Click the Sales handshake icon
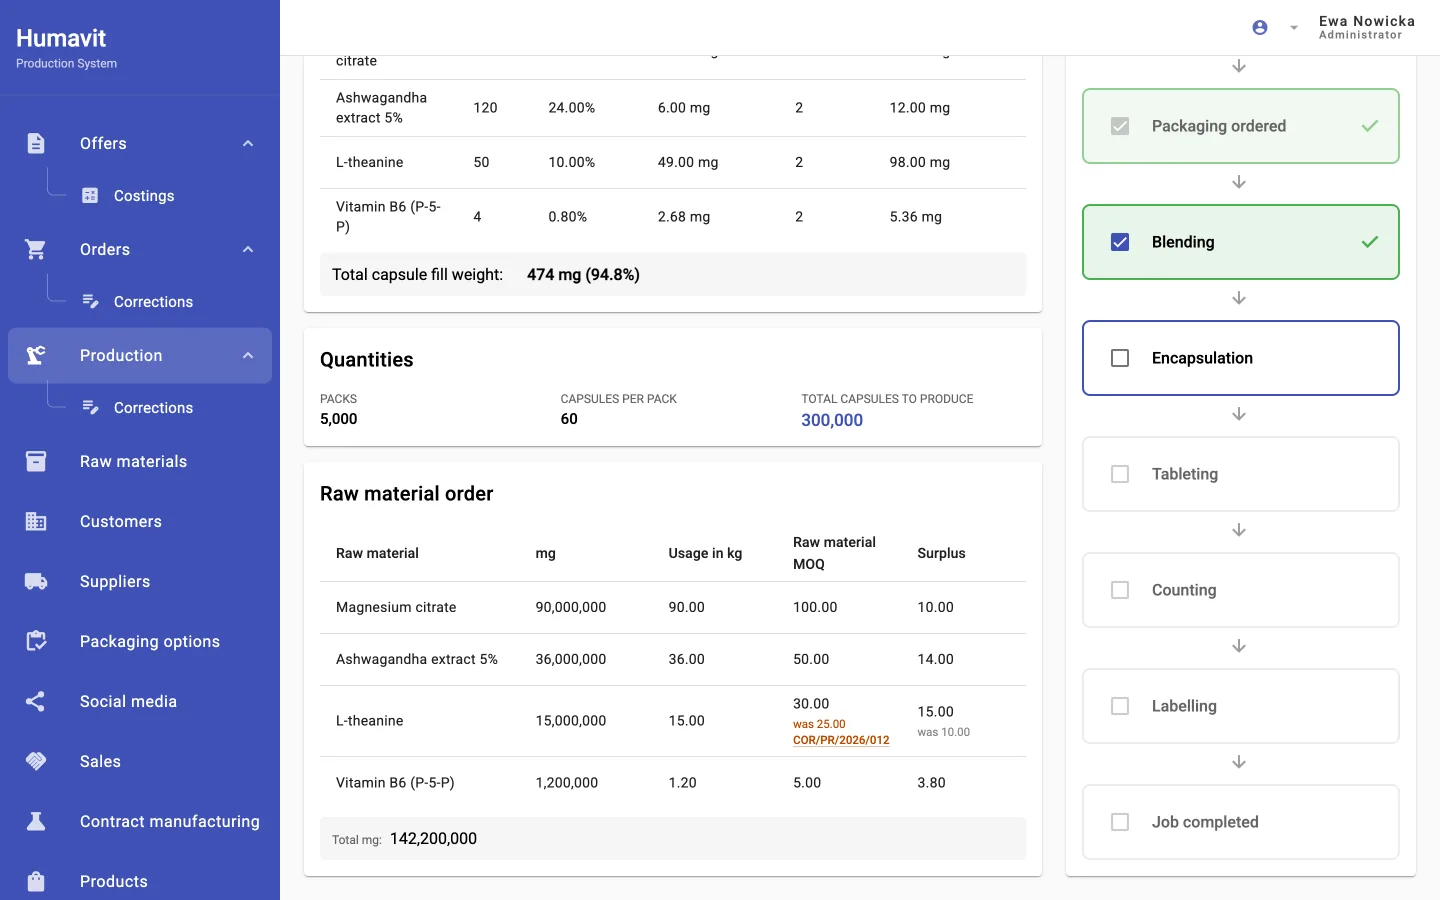This screenshot has height=900, width=1440. [36, 761]
